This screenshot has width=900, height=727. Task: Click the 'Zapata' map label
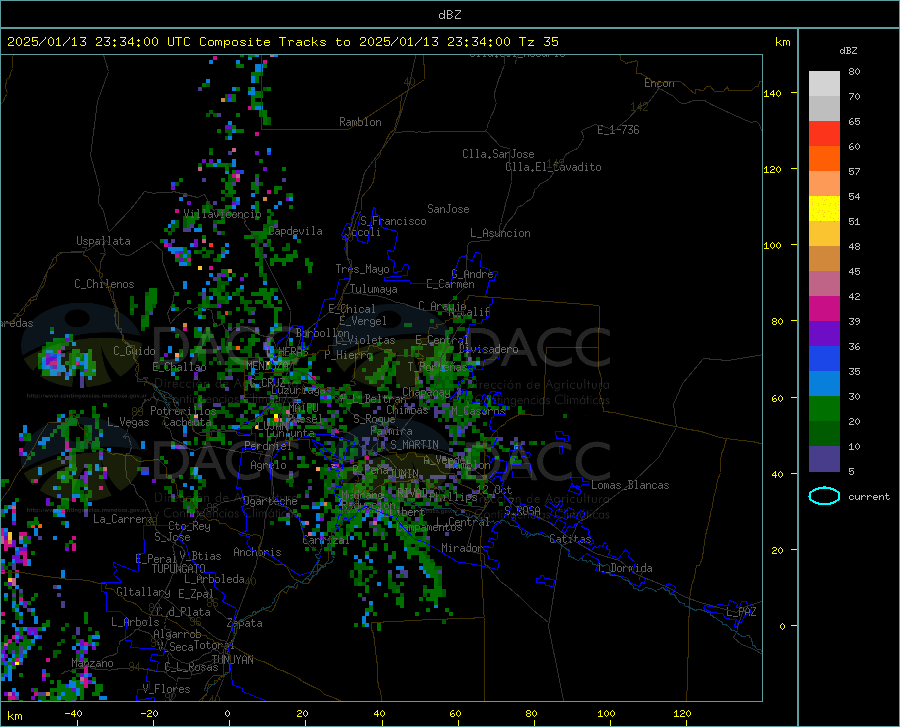[245, 623]
